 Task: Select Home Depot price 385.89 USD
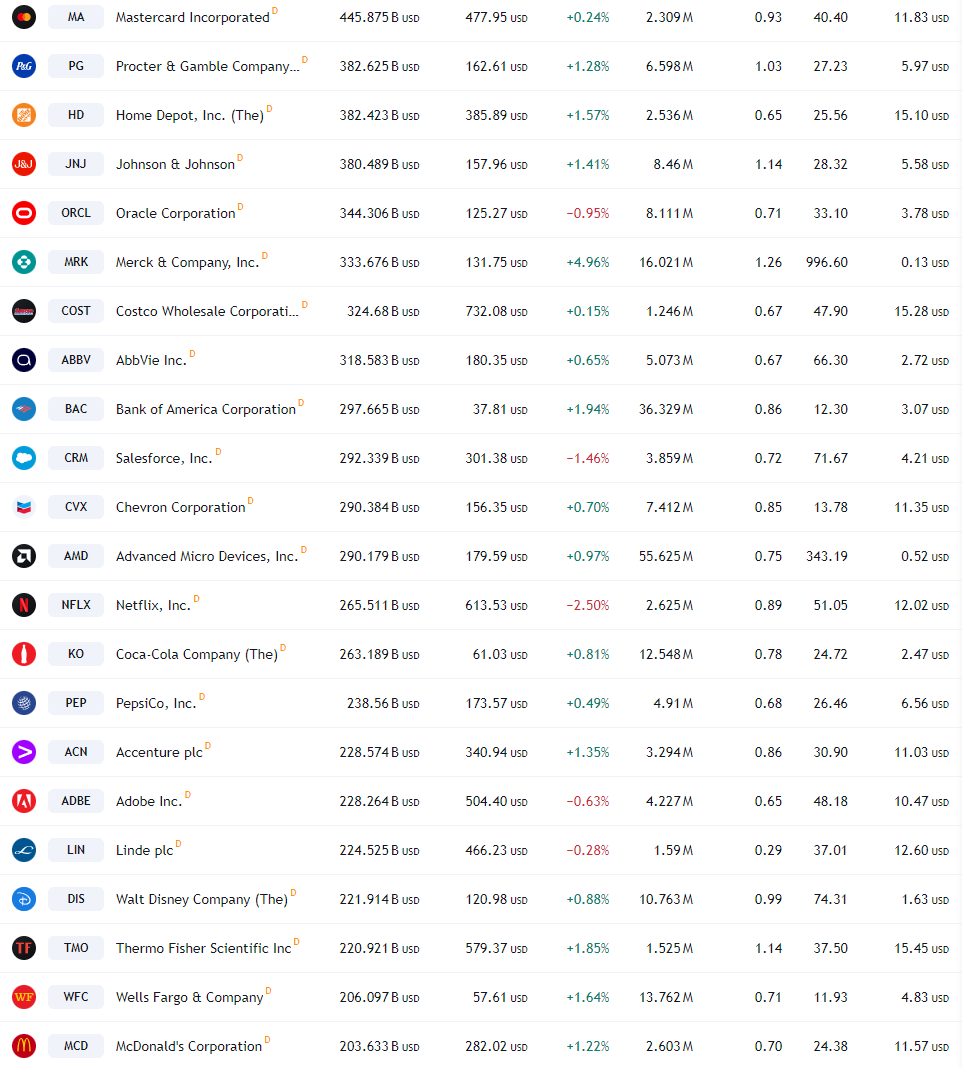(x=497, y=116)
